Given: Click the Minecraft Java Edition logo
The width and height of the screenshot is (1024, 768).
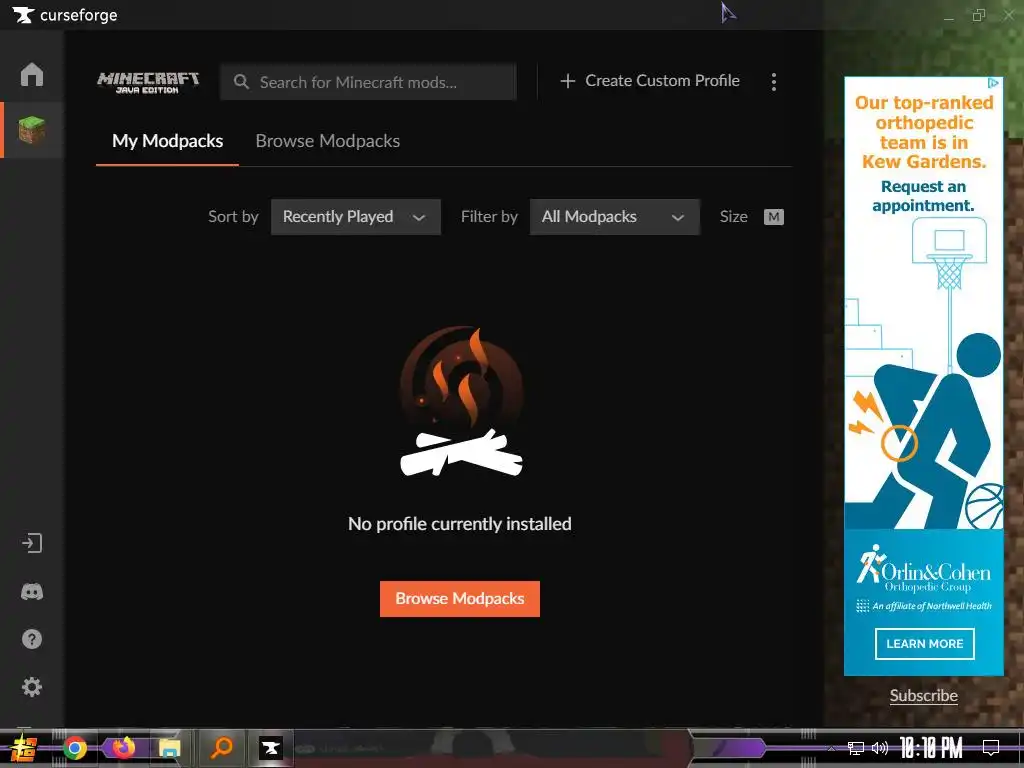Looking at the screenshot, I should (x=148, y=82).
